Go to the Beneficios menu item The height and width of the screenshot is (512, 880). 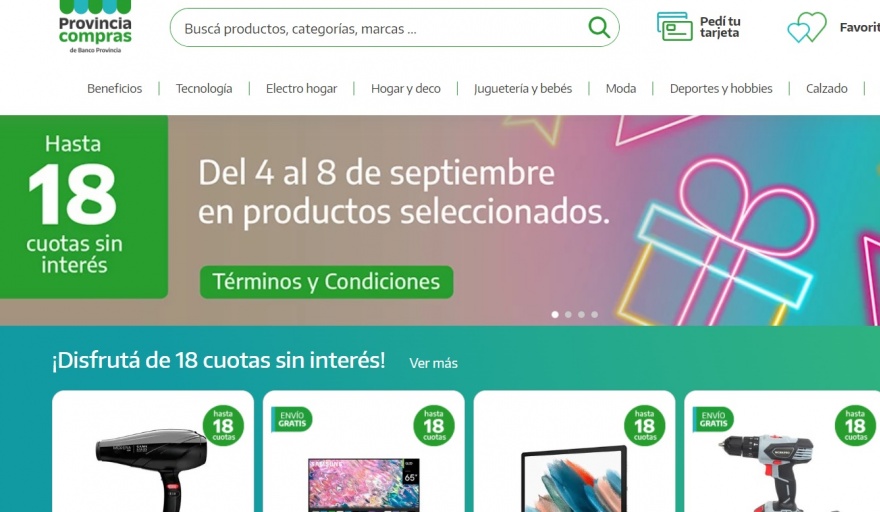pyautogui.click(x=114, y=89)
